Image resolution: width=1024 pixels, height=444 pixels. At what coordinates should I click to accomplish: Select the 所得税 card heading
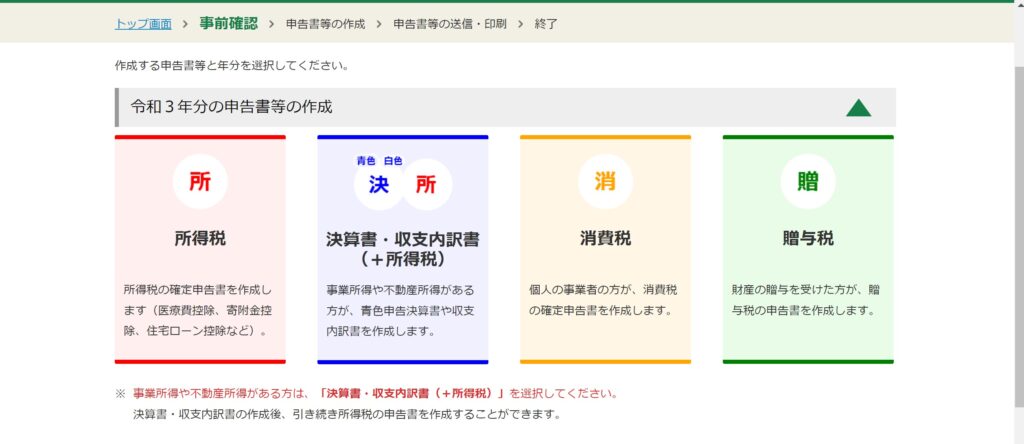[200, 238]
